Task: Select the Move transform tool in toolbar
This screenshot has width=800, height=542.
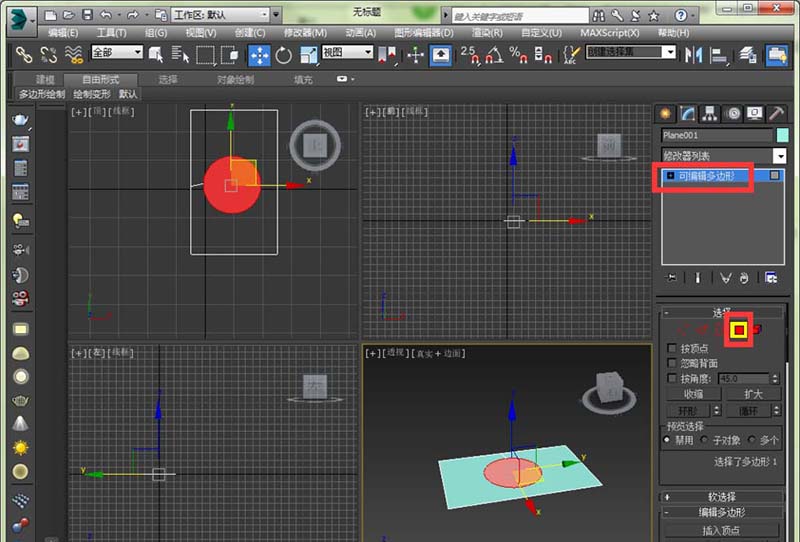Action: coord(258,54)
